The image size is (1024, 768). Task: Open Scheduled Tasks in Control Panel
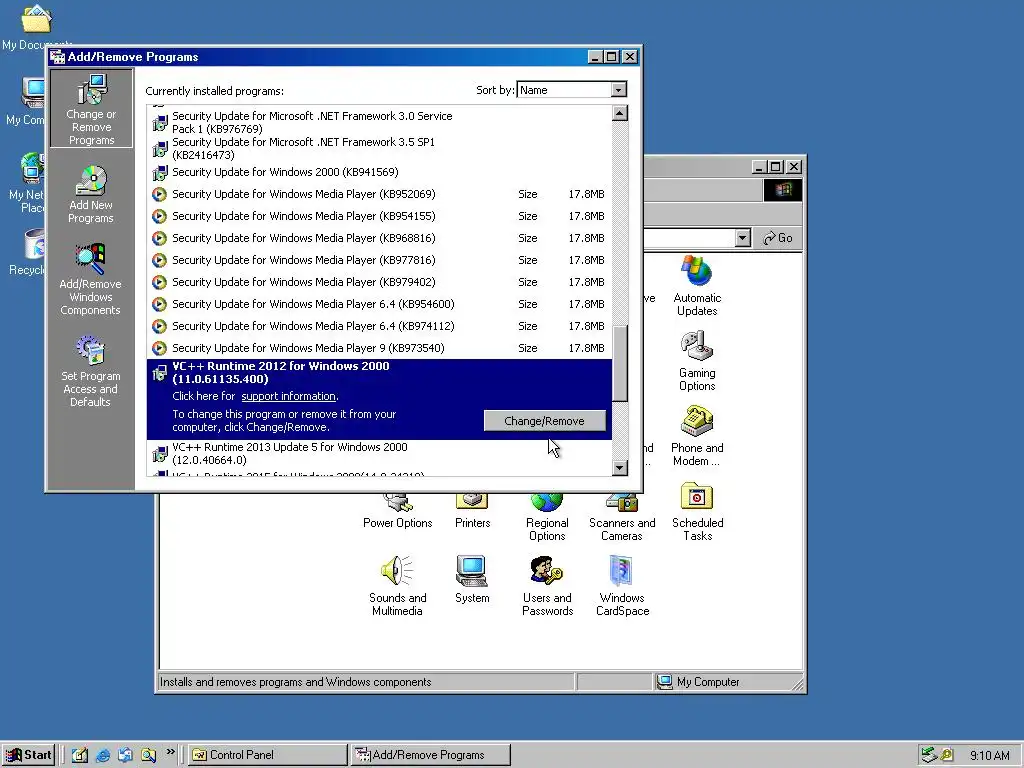click(697, 511)
